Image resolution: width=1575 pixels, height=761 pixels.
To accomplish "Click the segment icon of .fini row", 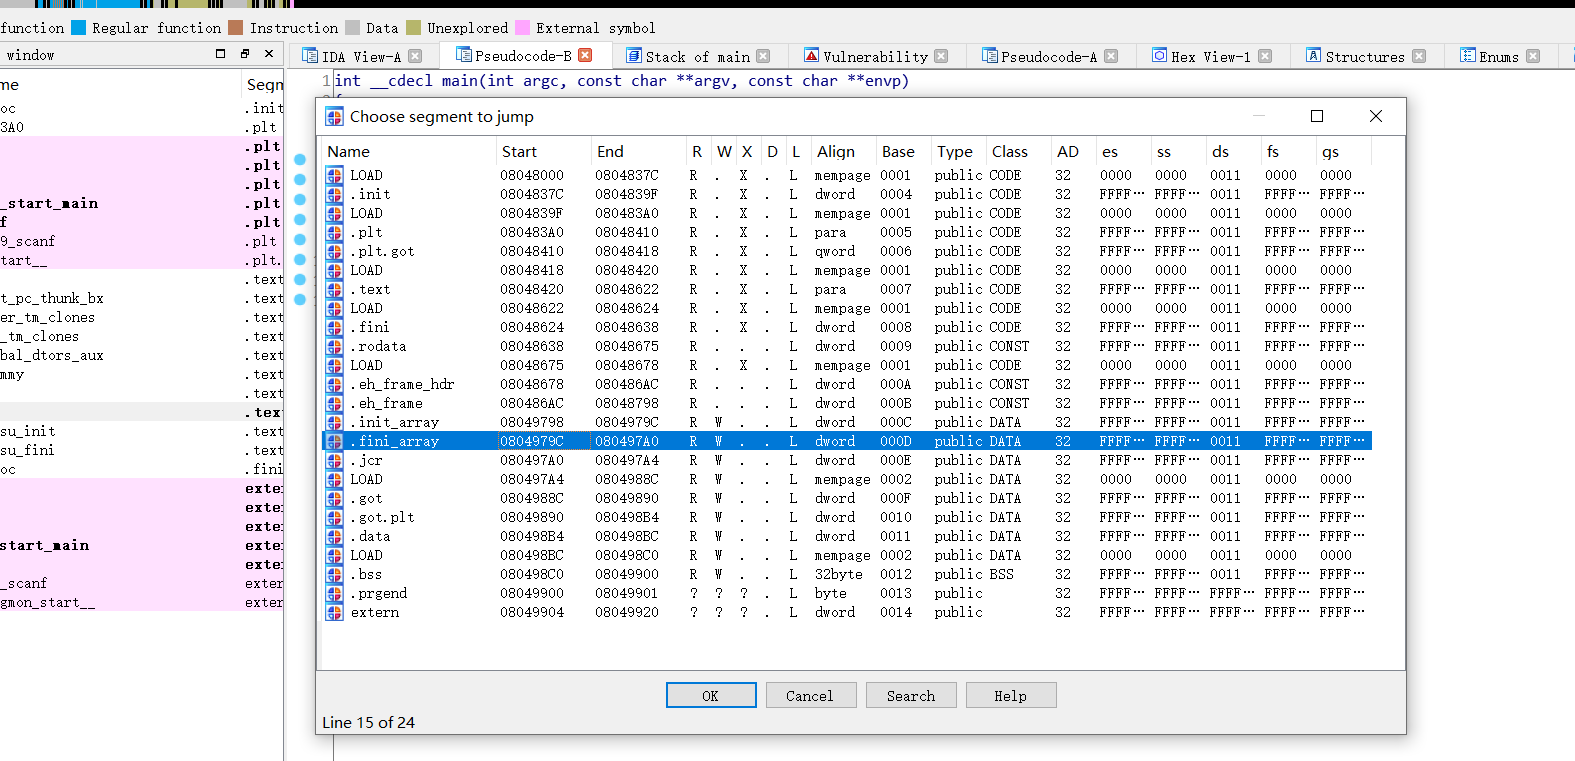I will click(x=334, y=327).
